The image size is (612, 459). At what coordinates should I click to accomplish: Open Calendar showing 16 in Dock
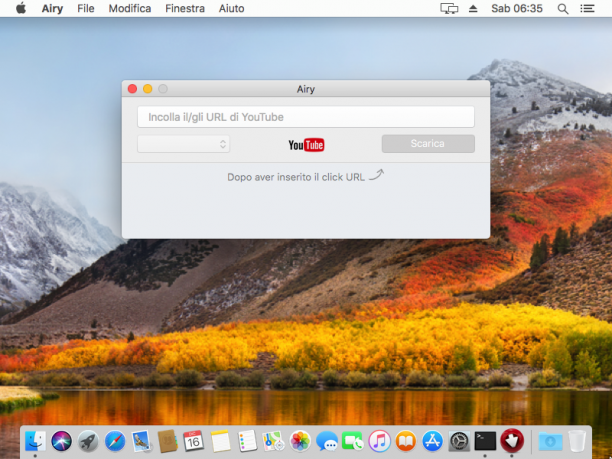(194, 441)
